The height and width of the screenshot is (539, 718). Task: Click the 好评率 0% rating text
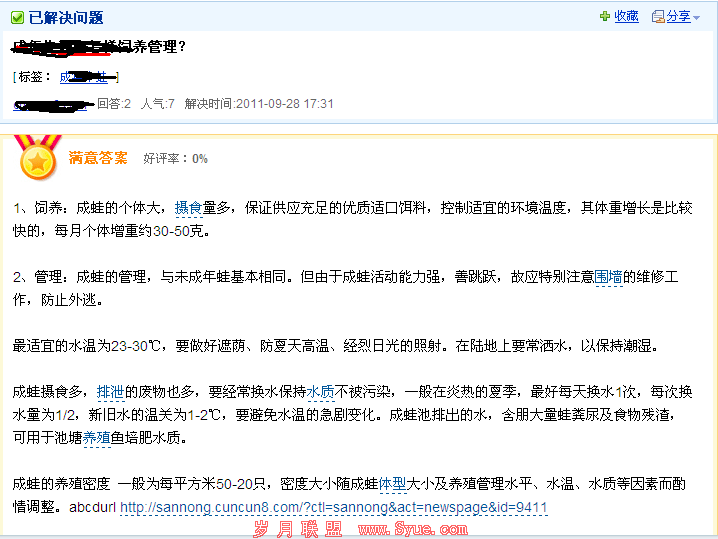click(x=176, y=158)
